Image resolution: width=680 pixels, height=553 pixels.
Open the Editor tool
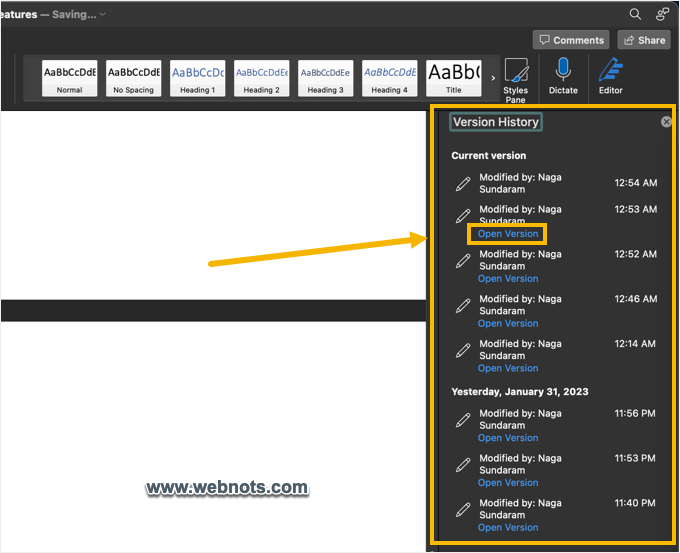(610, 76)
